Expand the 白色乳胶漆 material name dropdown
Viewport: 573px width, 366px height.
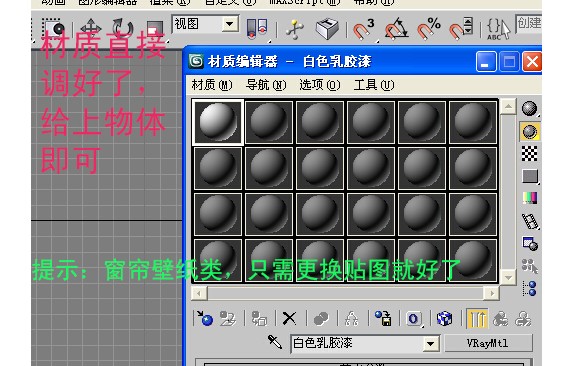tap(430, 343)
